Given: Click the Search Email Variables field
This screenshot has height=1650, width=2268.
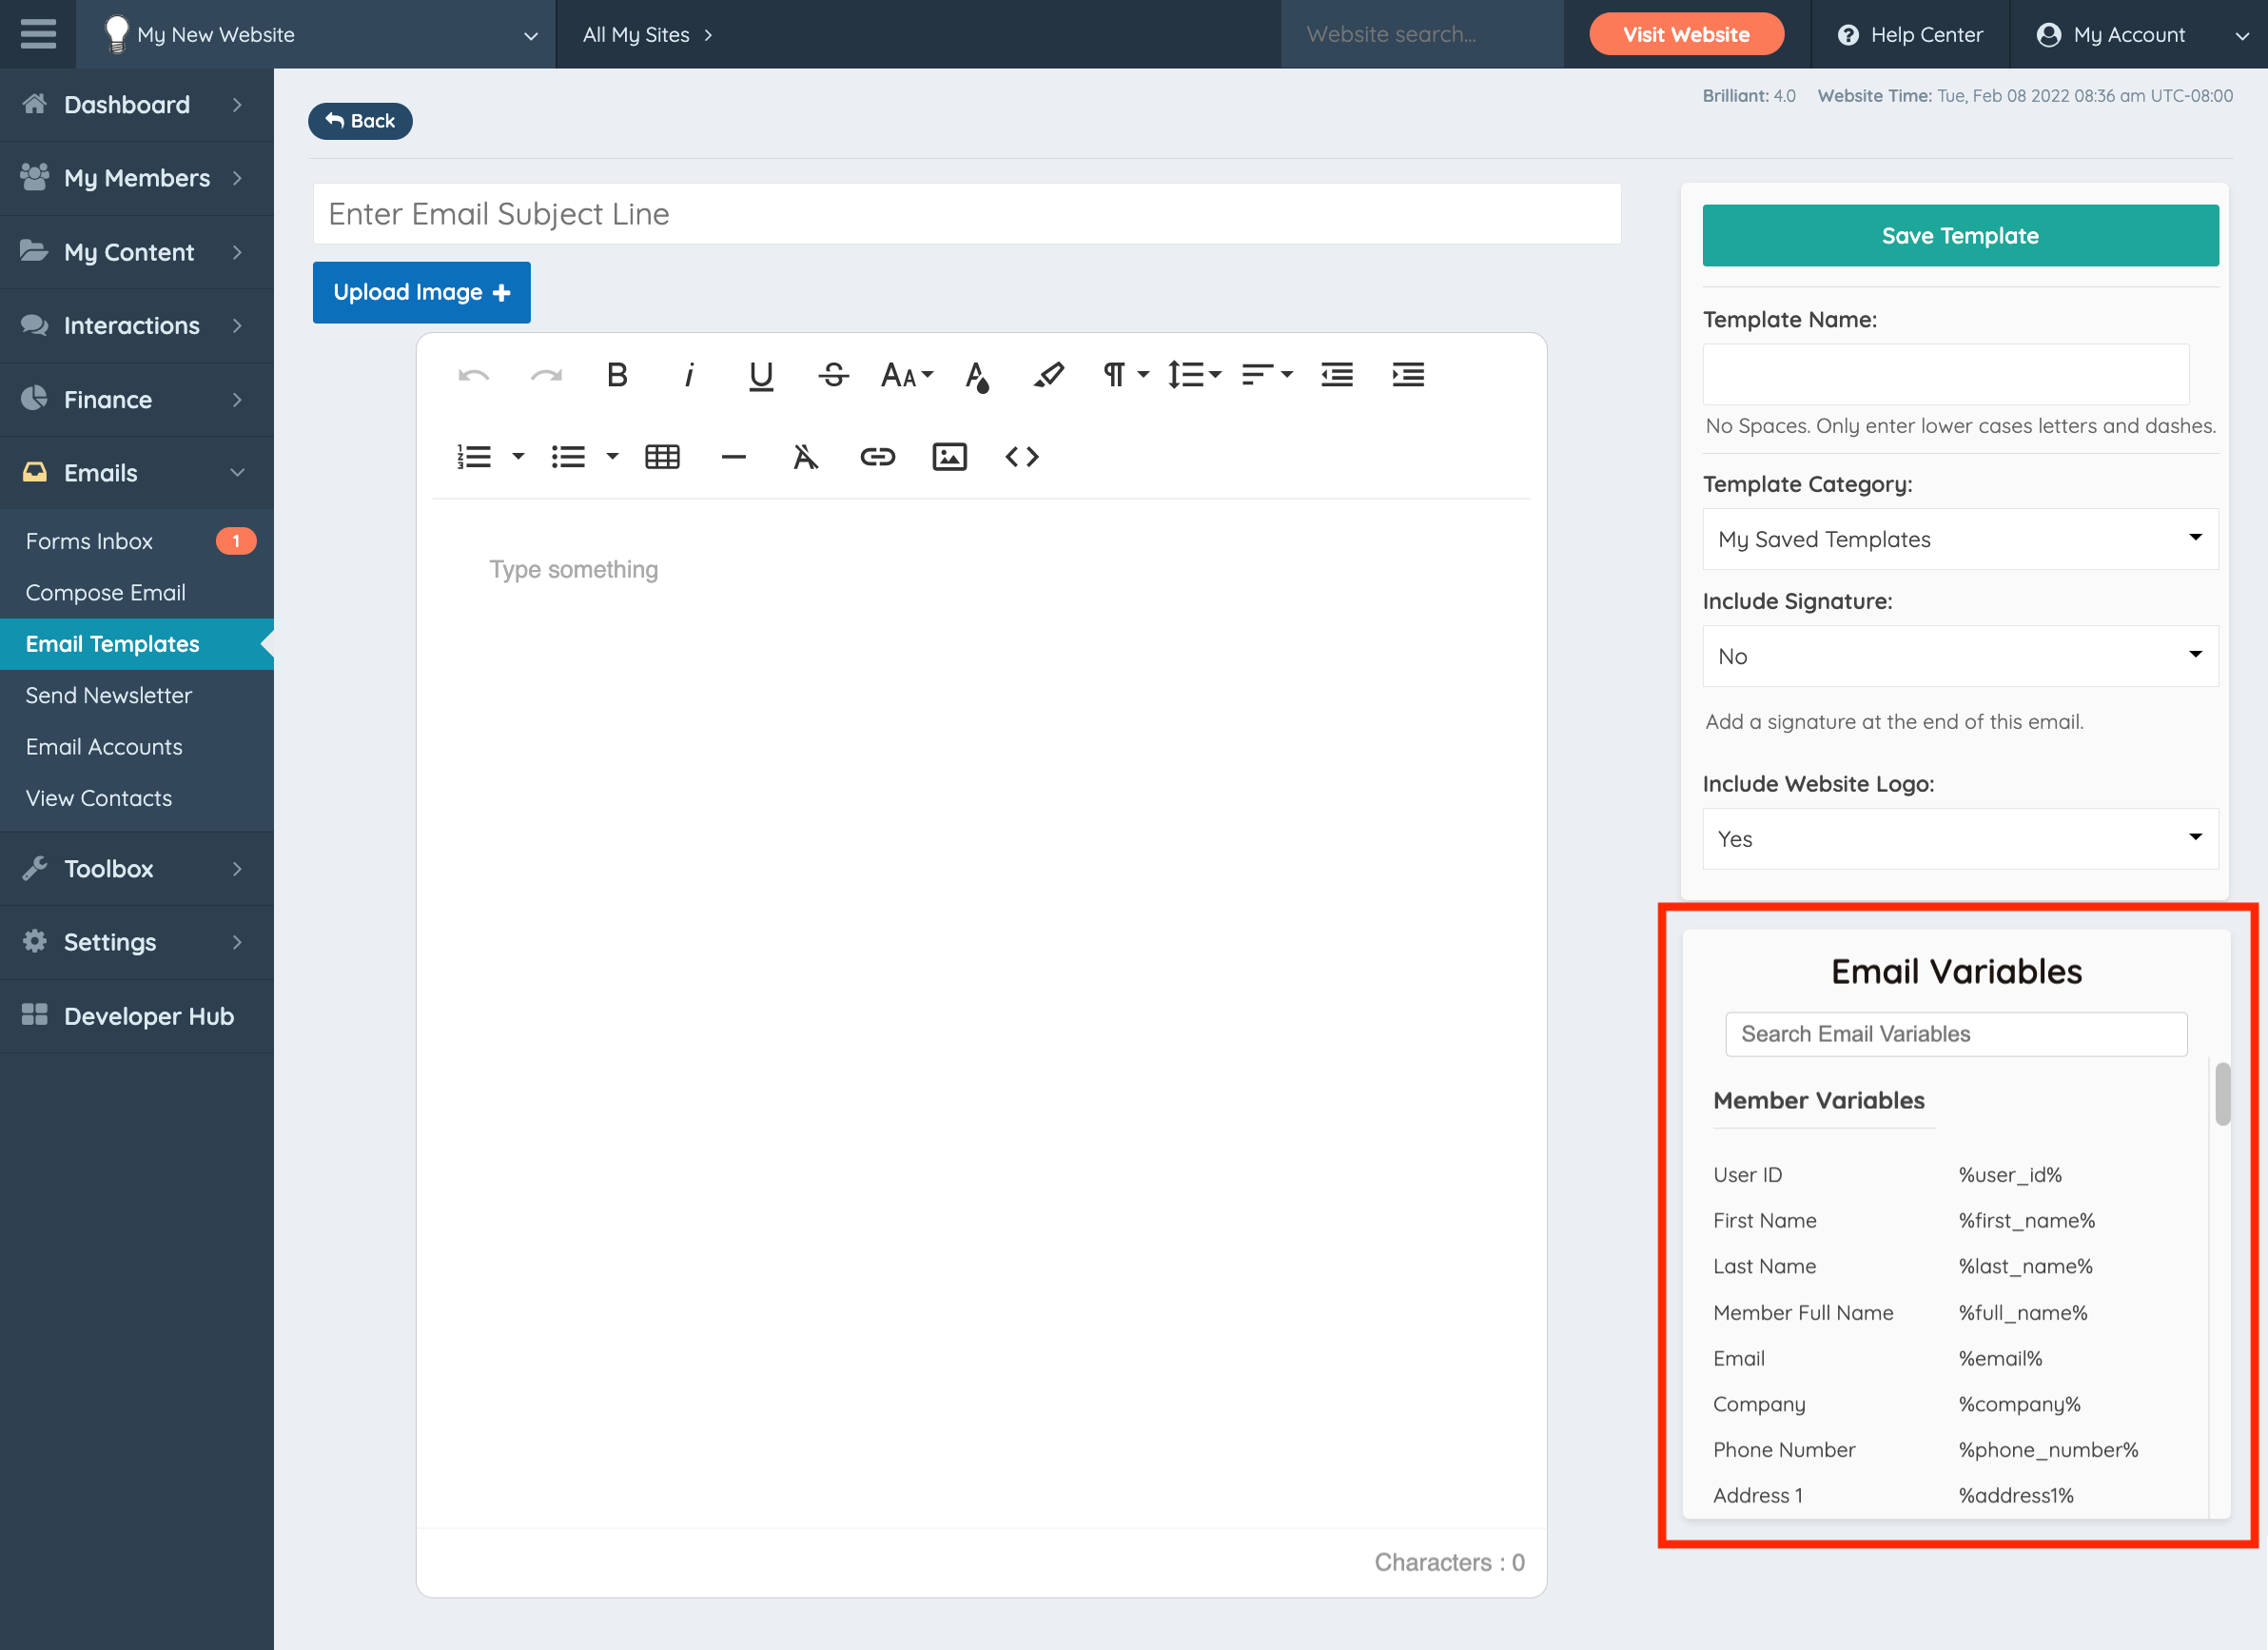Looking at the screenshot, I should [x=1955, y=1034].
